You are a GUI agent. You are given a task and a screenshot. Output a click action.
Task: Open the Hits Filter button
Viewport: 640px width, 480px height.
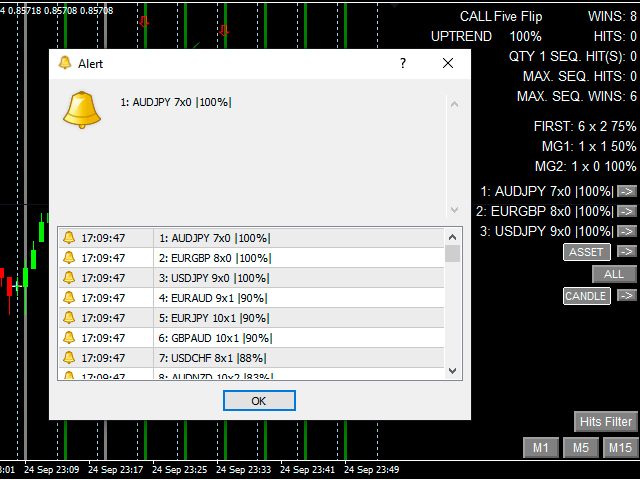(605, 422)
